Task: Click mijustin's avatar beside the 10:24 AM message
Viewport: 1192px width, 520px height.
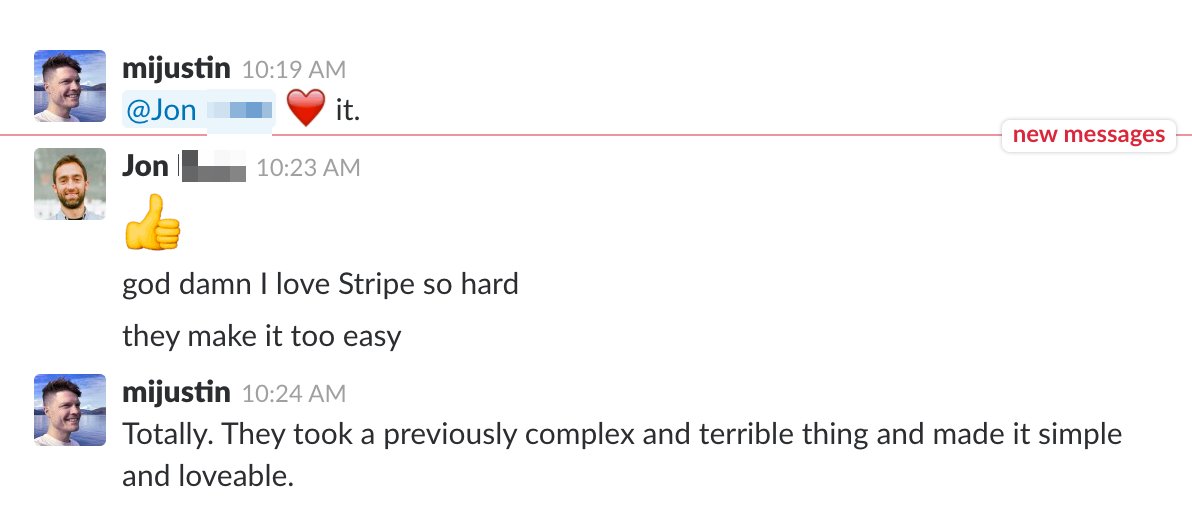Action: (70, 410)
